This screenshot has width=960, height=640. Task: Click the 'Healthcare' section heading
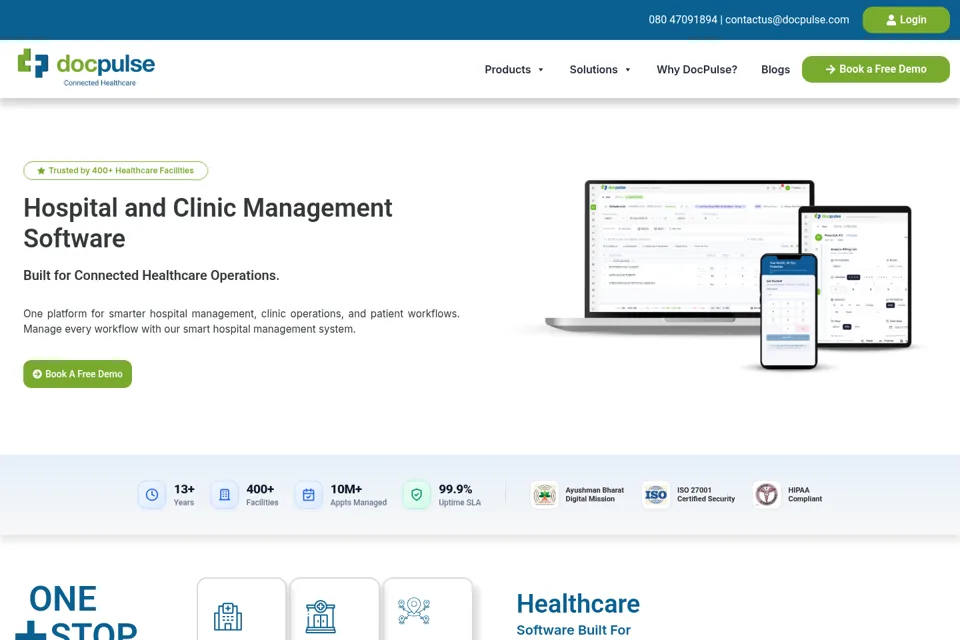click(x=578, y=604)
